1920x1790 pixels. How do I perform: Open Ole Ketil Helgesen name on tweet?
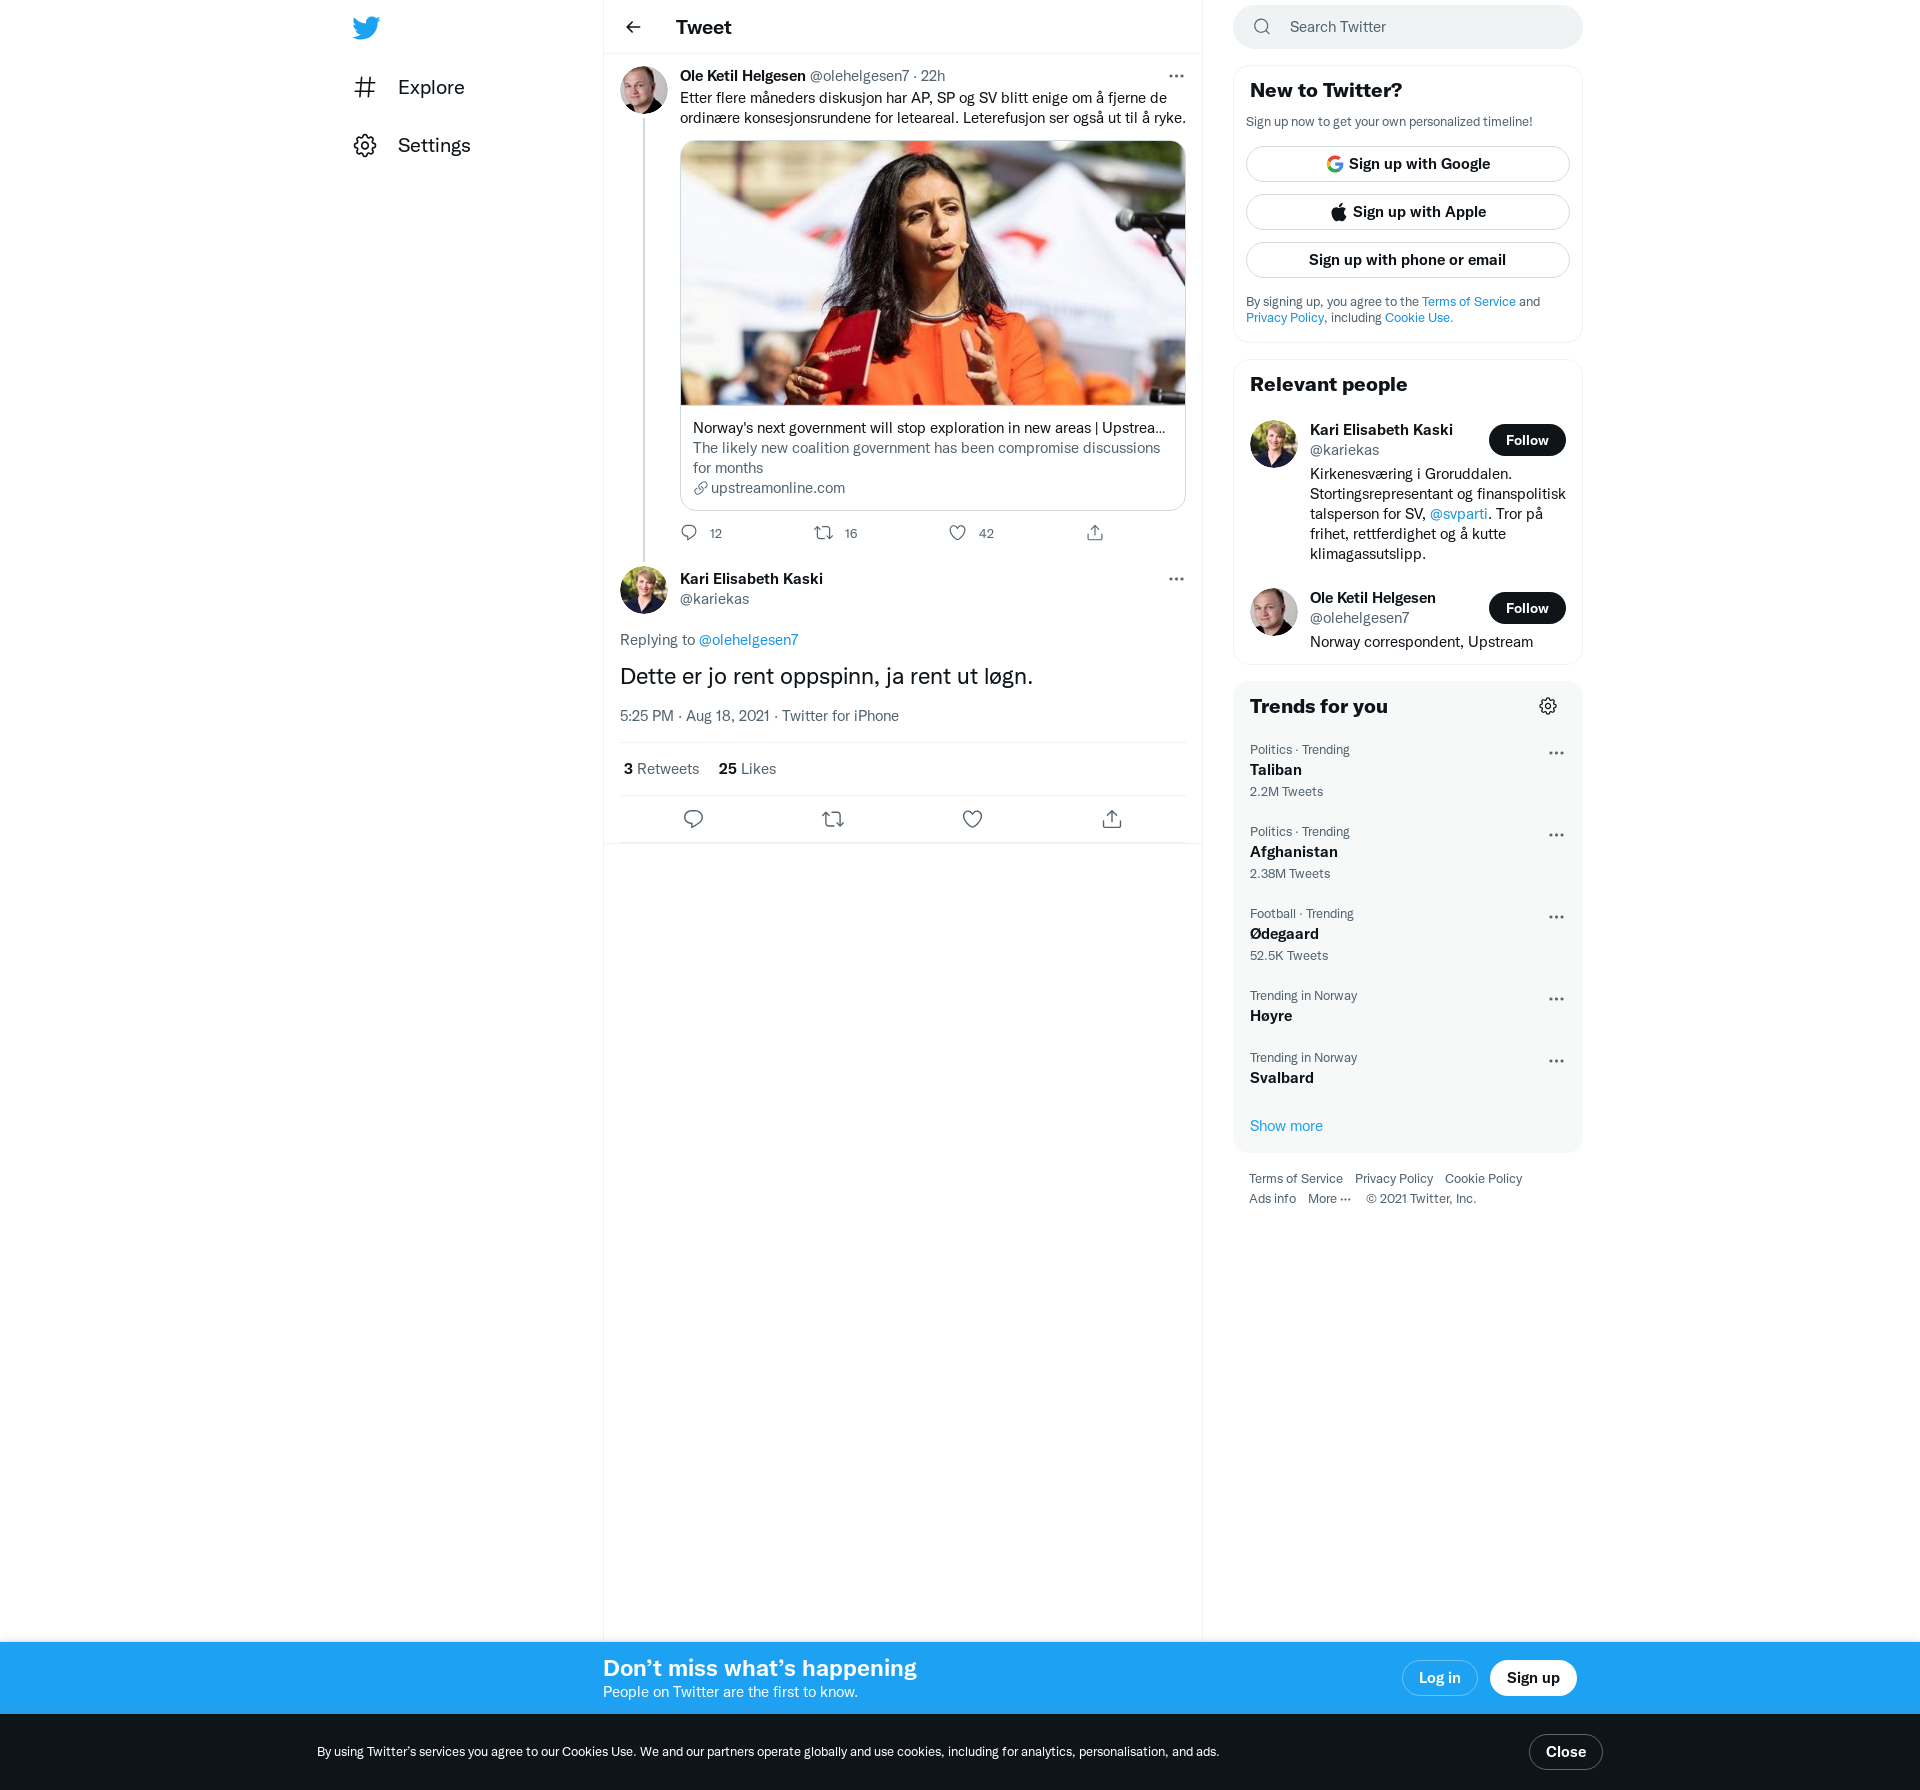click(743, 76)
